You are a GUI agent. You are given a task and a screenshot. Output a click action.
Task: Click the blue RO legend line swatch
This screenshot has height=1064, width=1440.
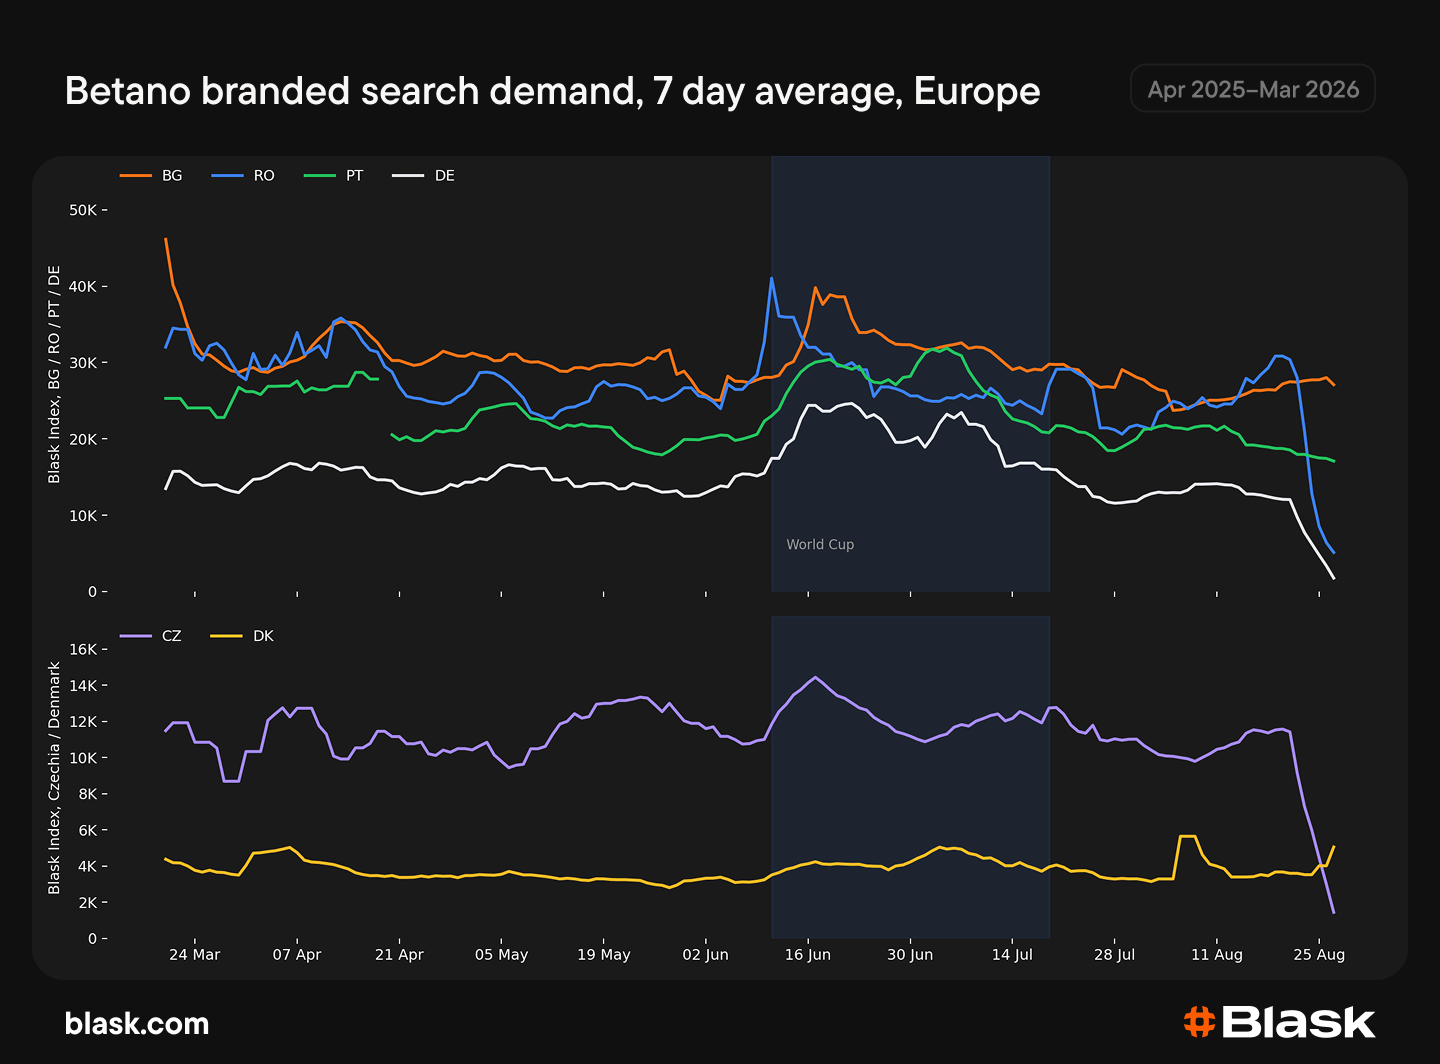[228, 176]
